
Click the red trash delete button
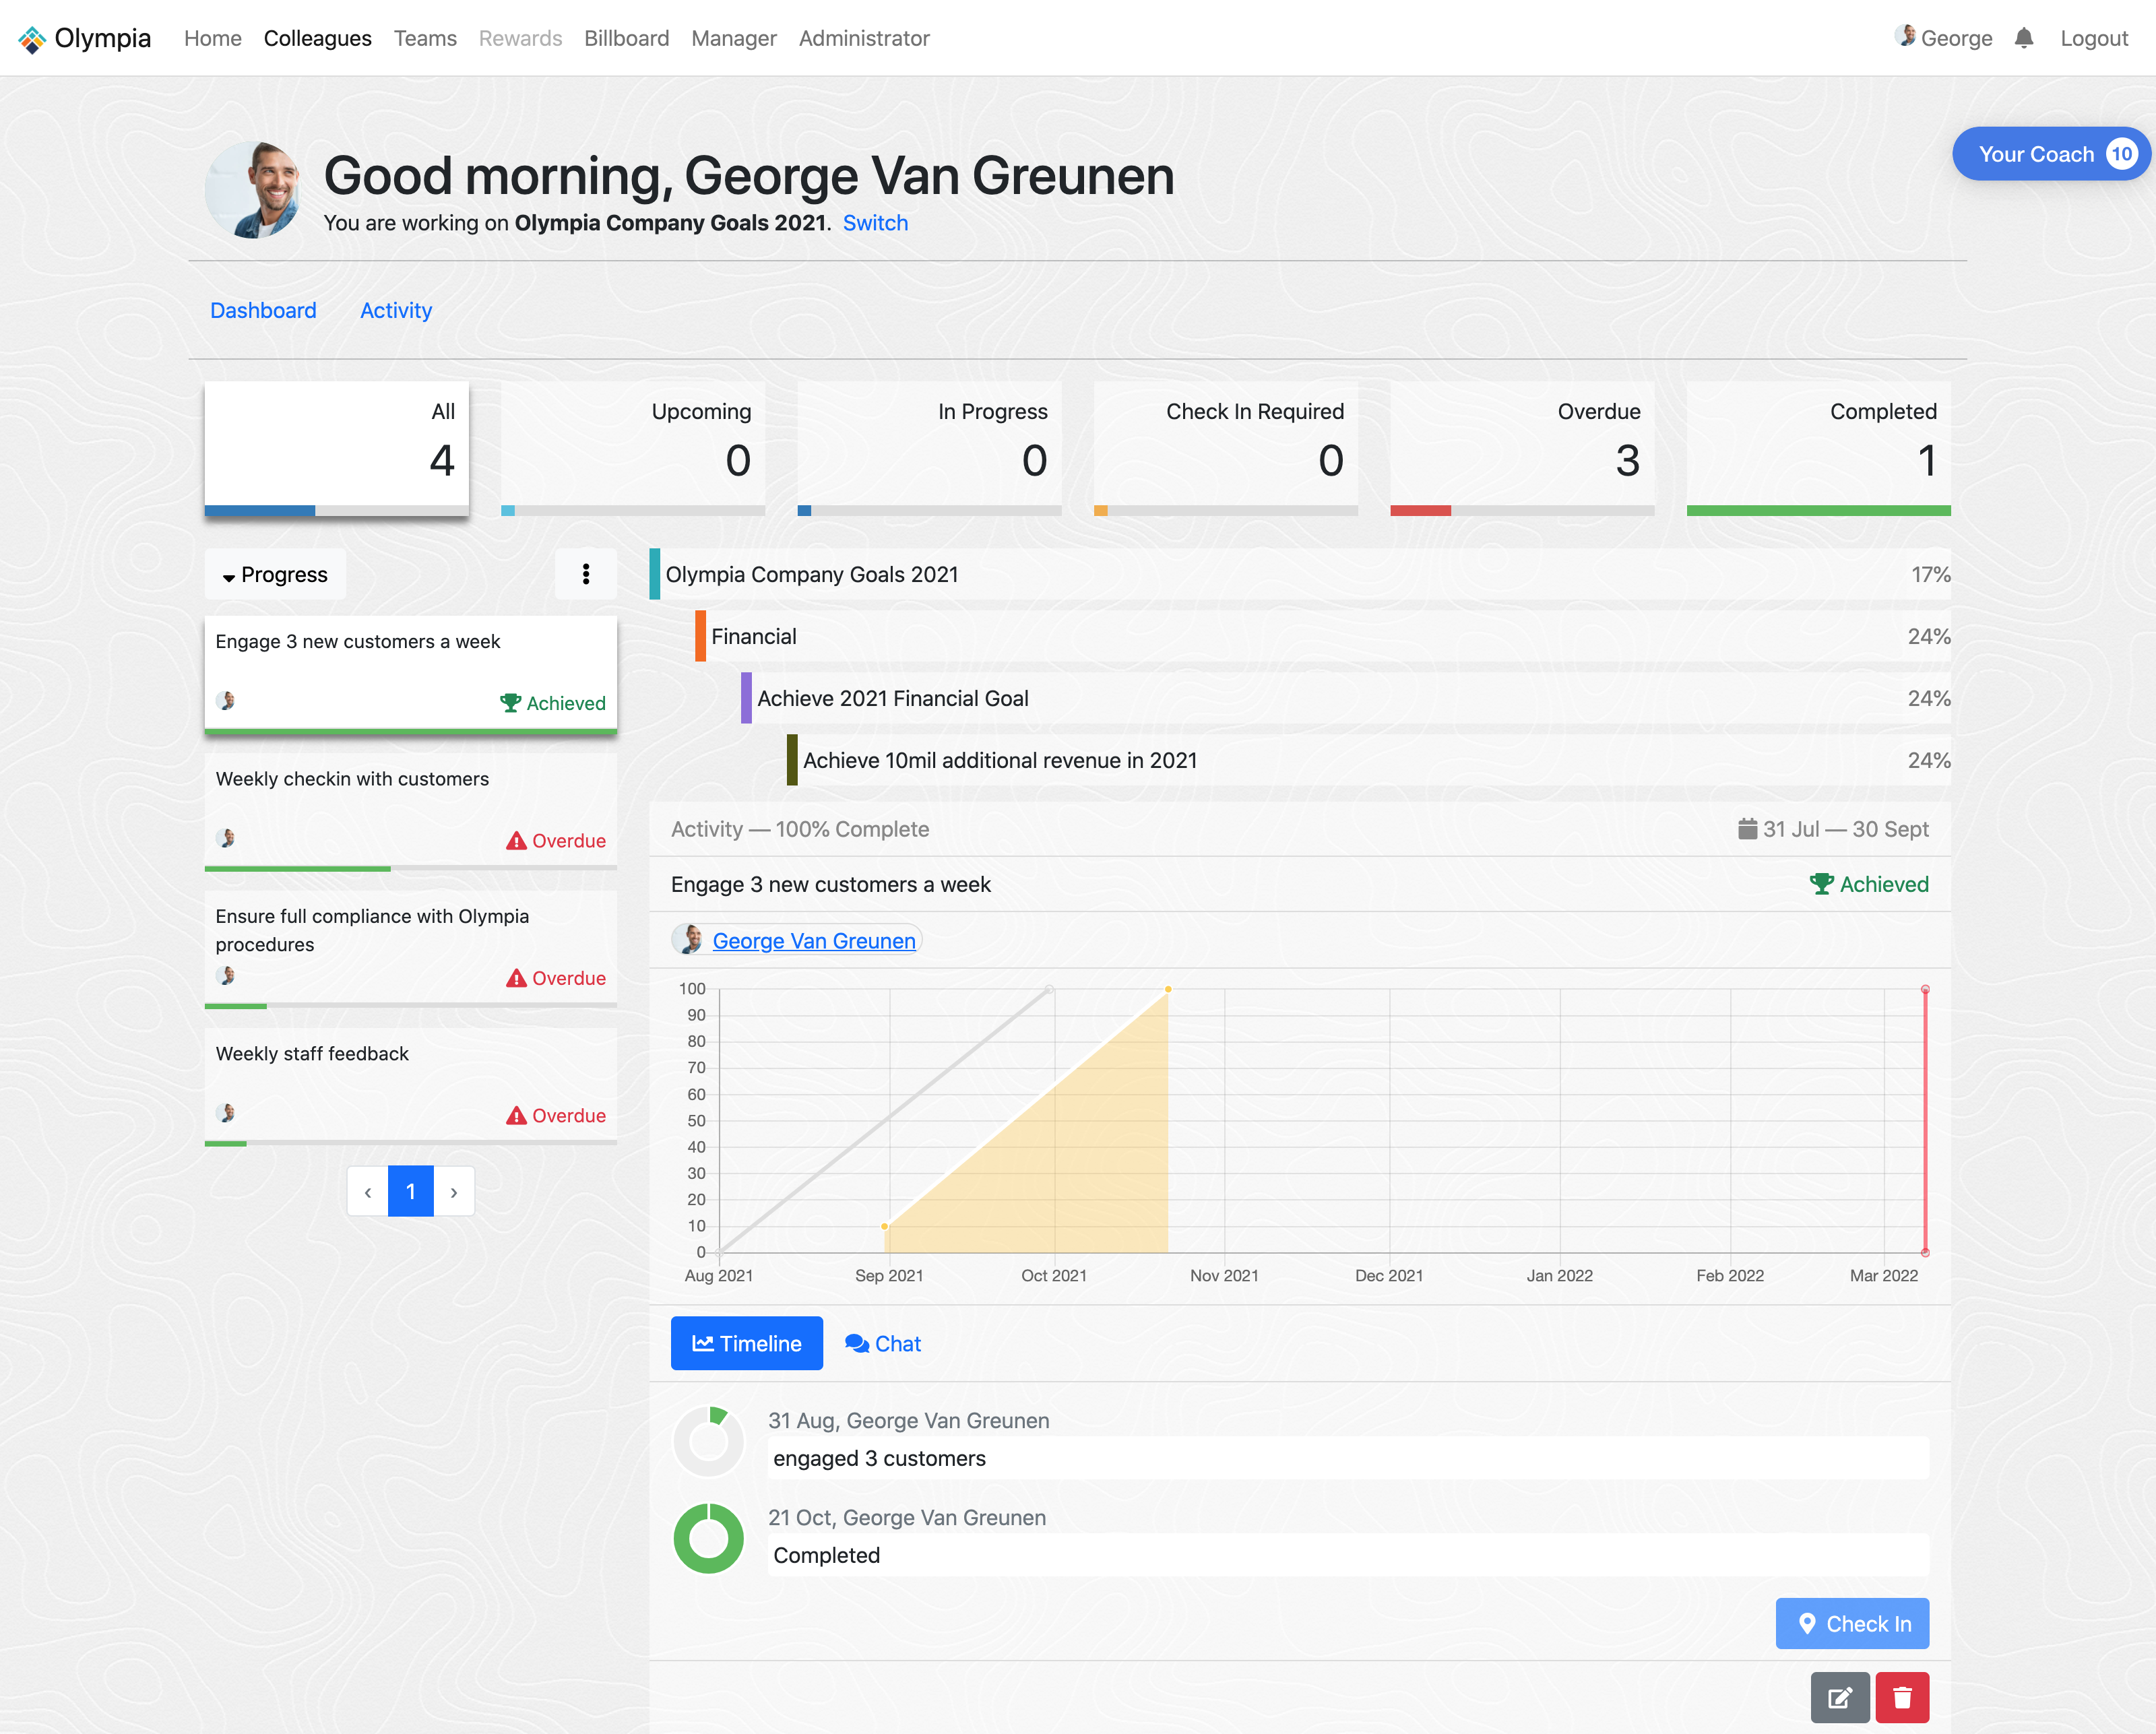[x=1901, y=1697]
